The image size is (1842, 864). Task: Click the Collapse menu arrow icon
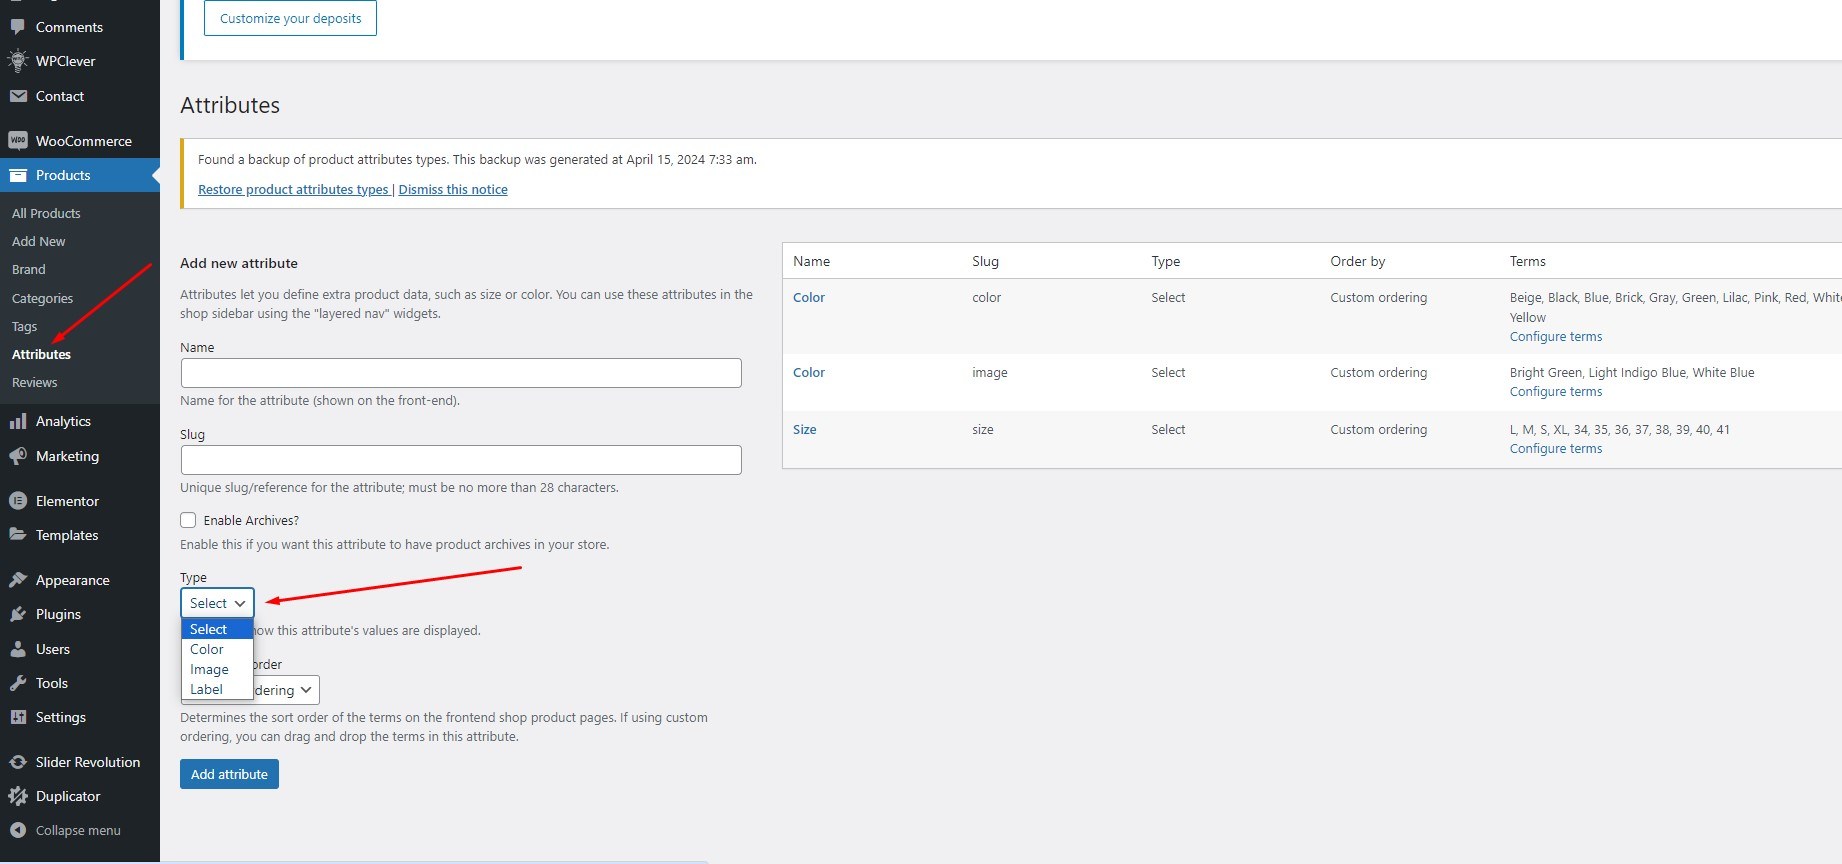coord(17,830)
